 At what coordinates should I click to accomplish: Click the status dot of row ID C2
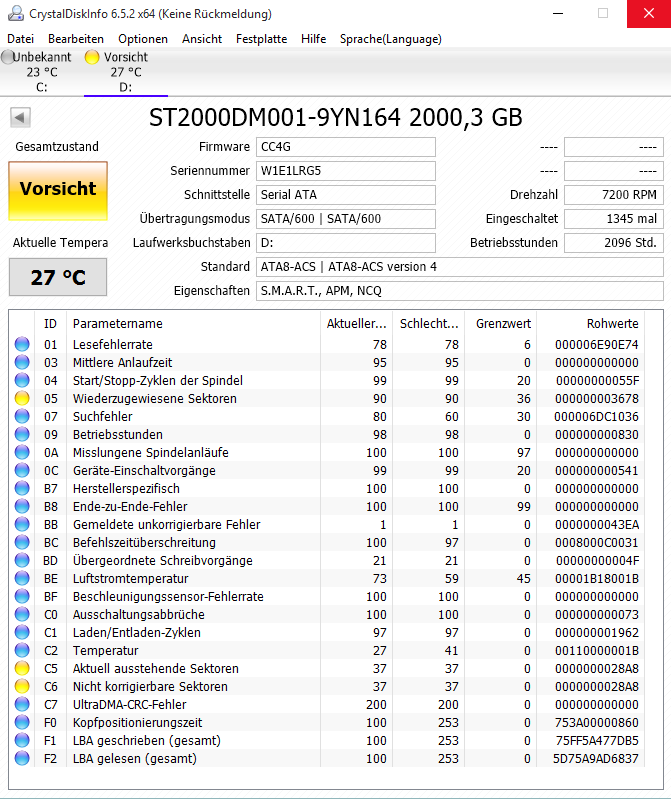tap(22, 650)
